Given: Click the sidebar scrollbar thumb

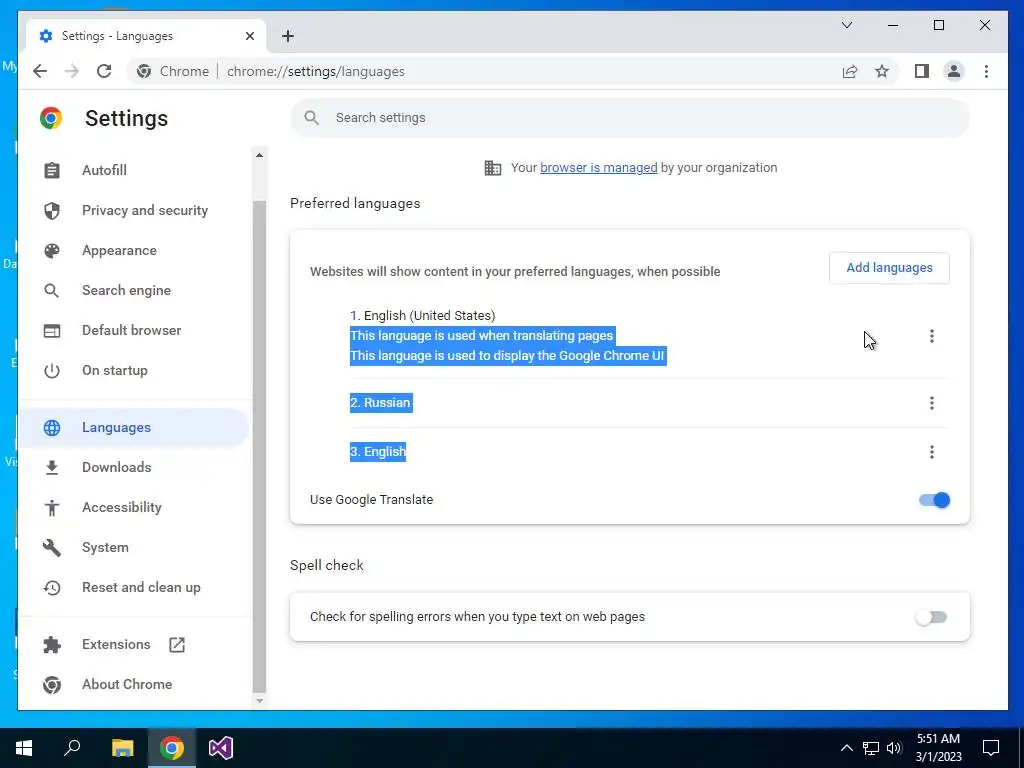Looking at the screenshot, I should pos(259,446).
